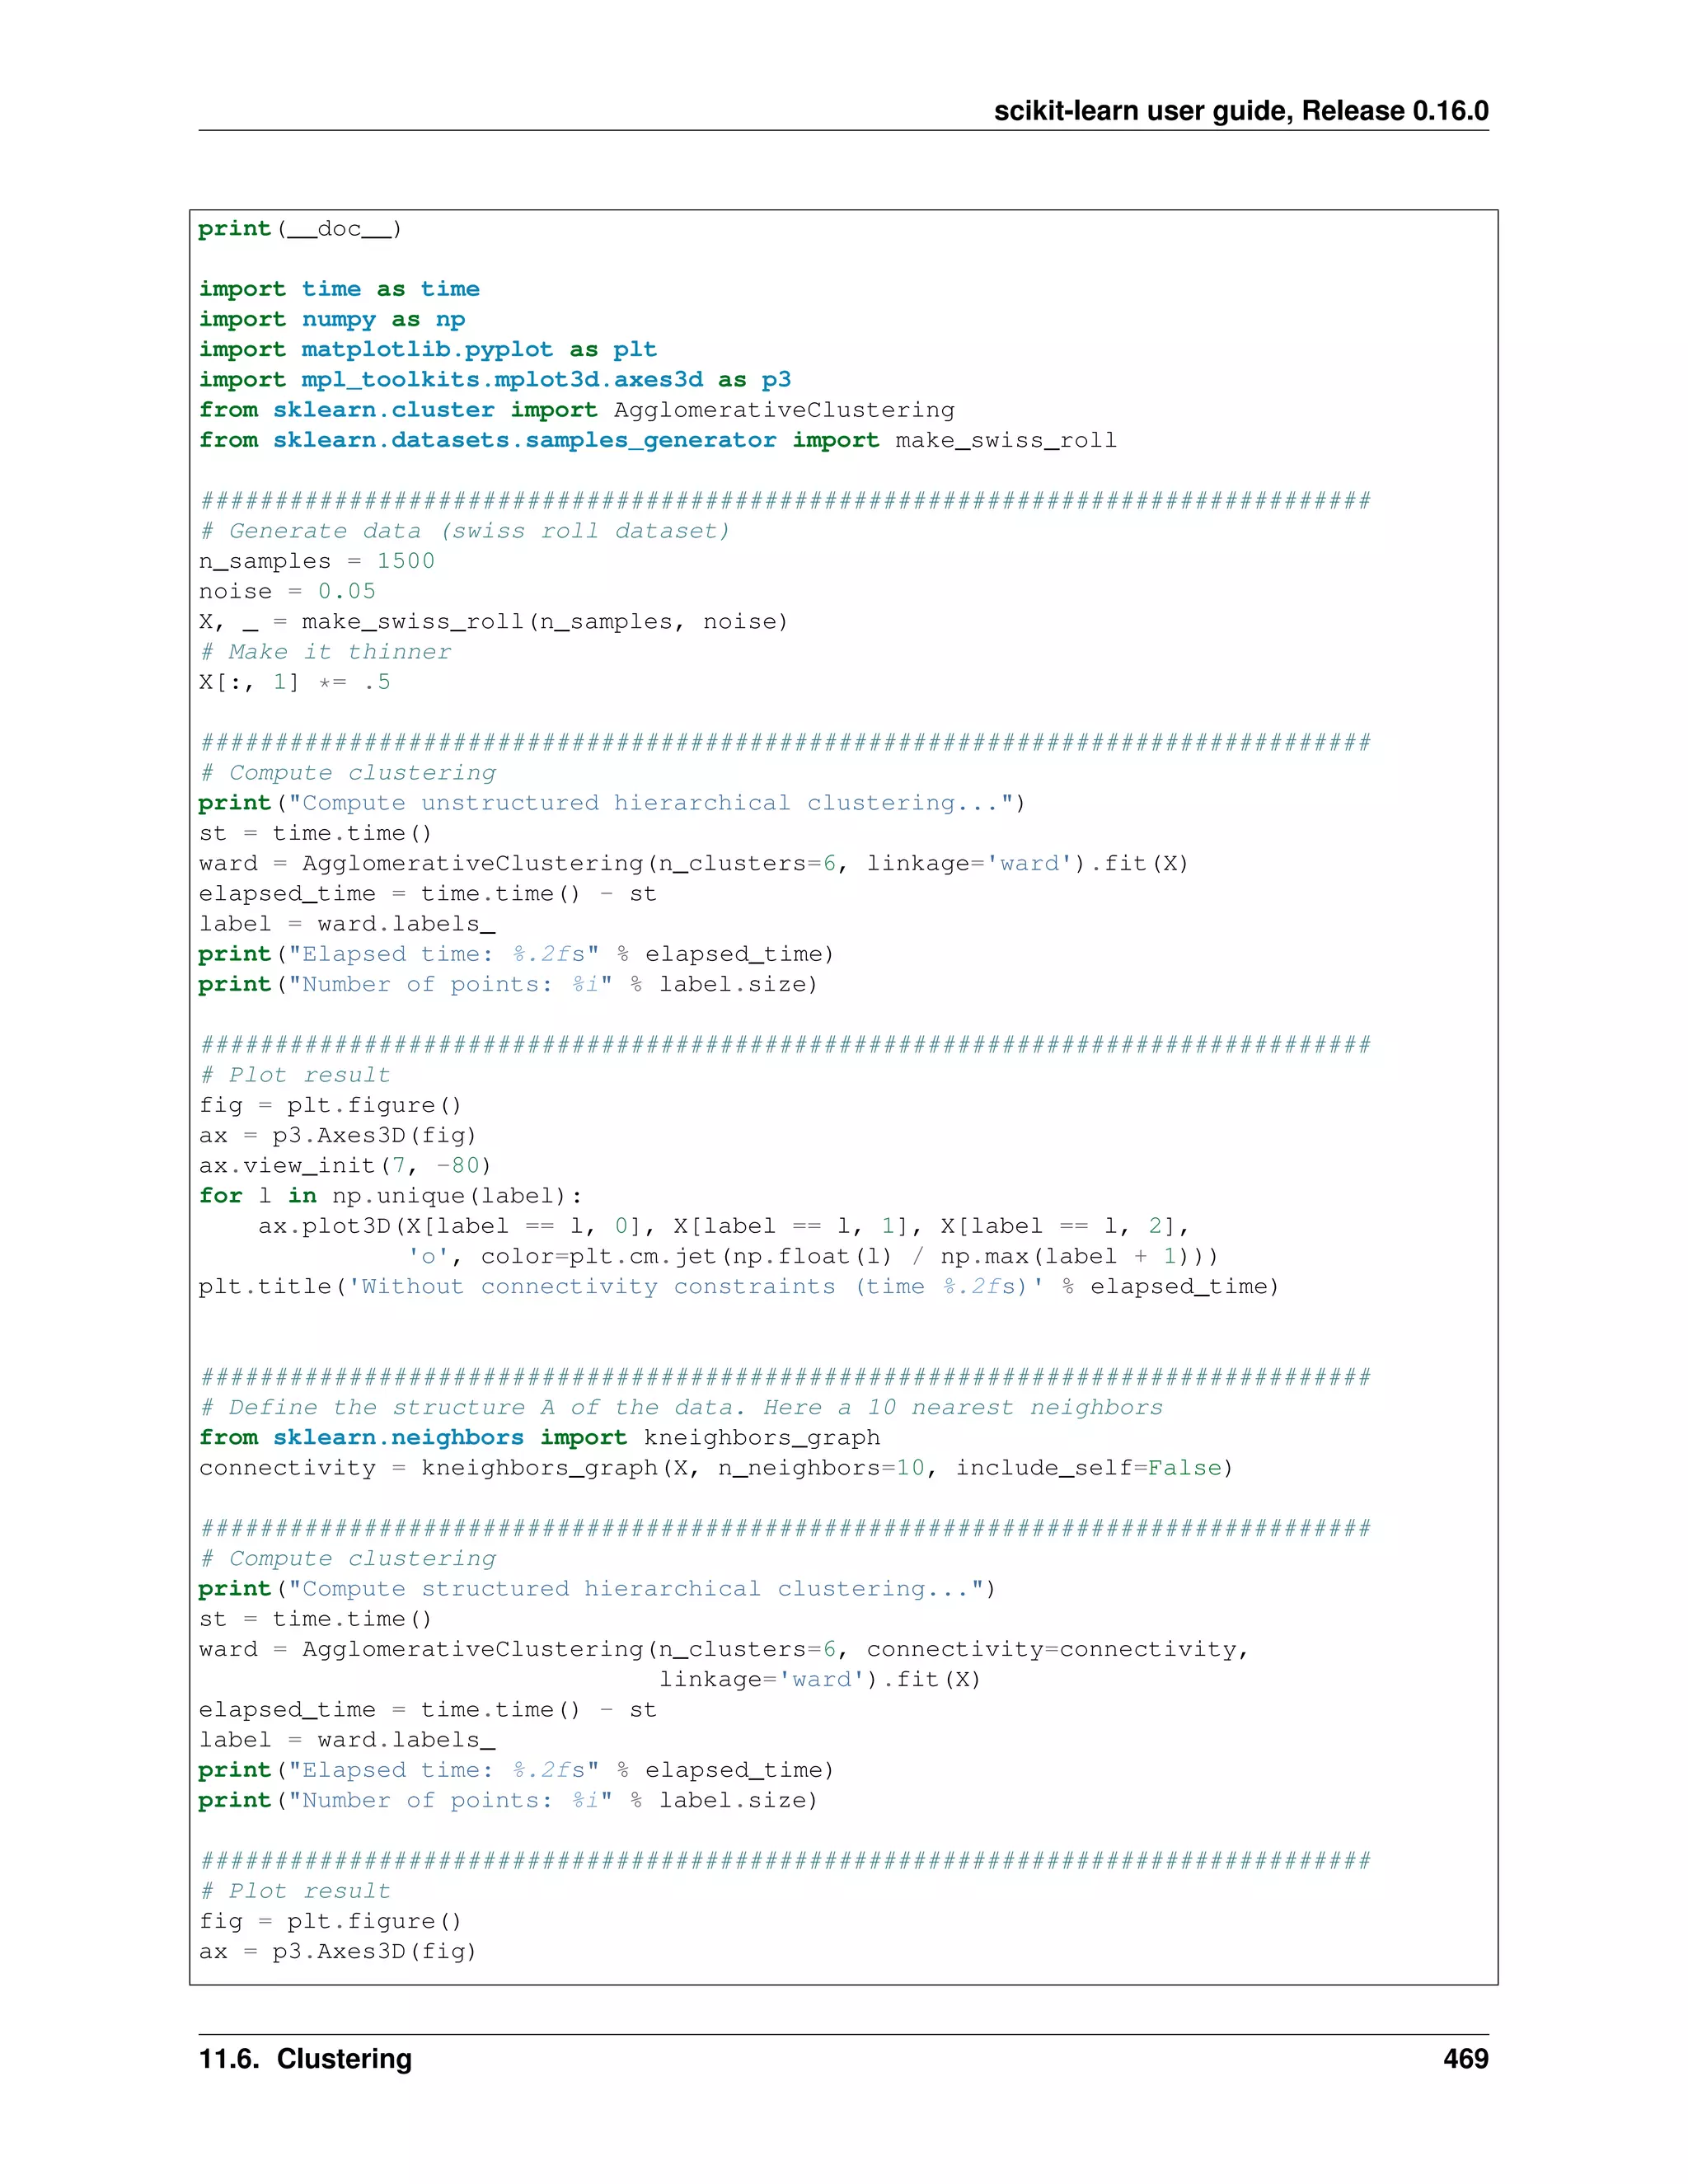Click the 'connectivity = kneighbors_graph(X, n_neighbors=10...' line

click(716, 1467)
